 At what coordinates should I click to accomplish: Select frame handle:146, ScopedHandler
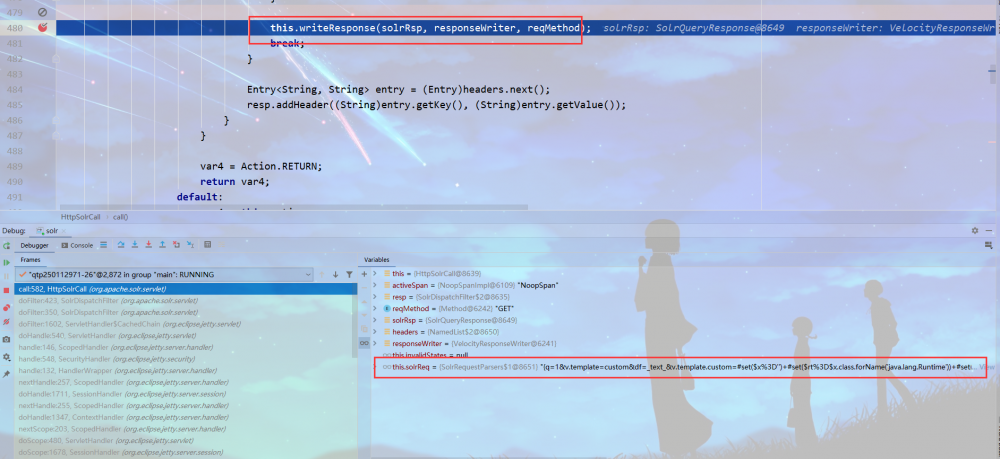tap(186, 347)
